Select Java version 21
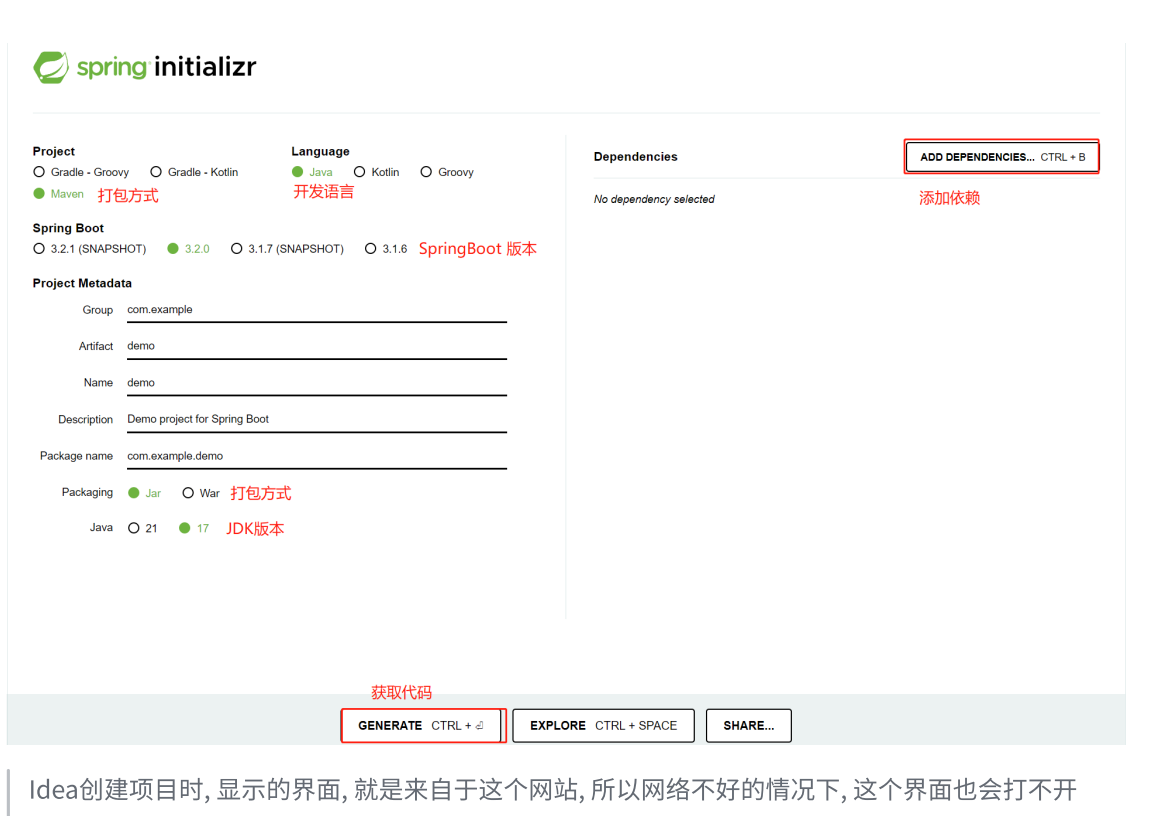This screenshot has height=816, width=1171. pos(143,529)
